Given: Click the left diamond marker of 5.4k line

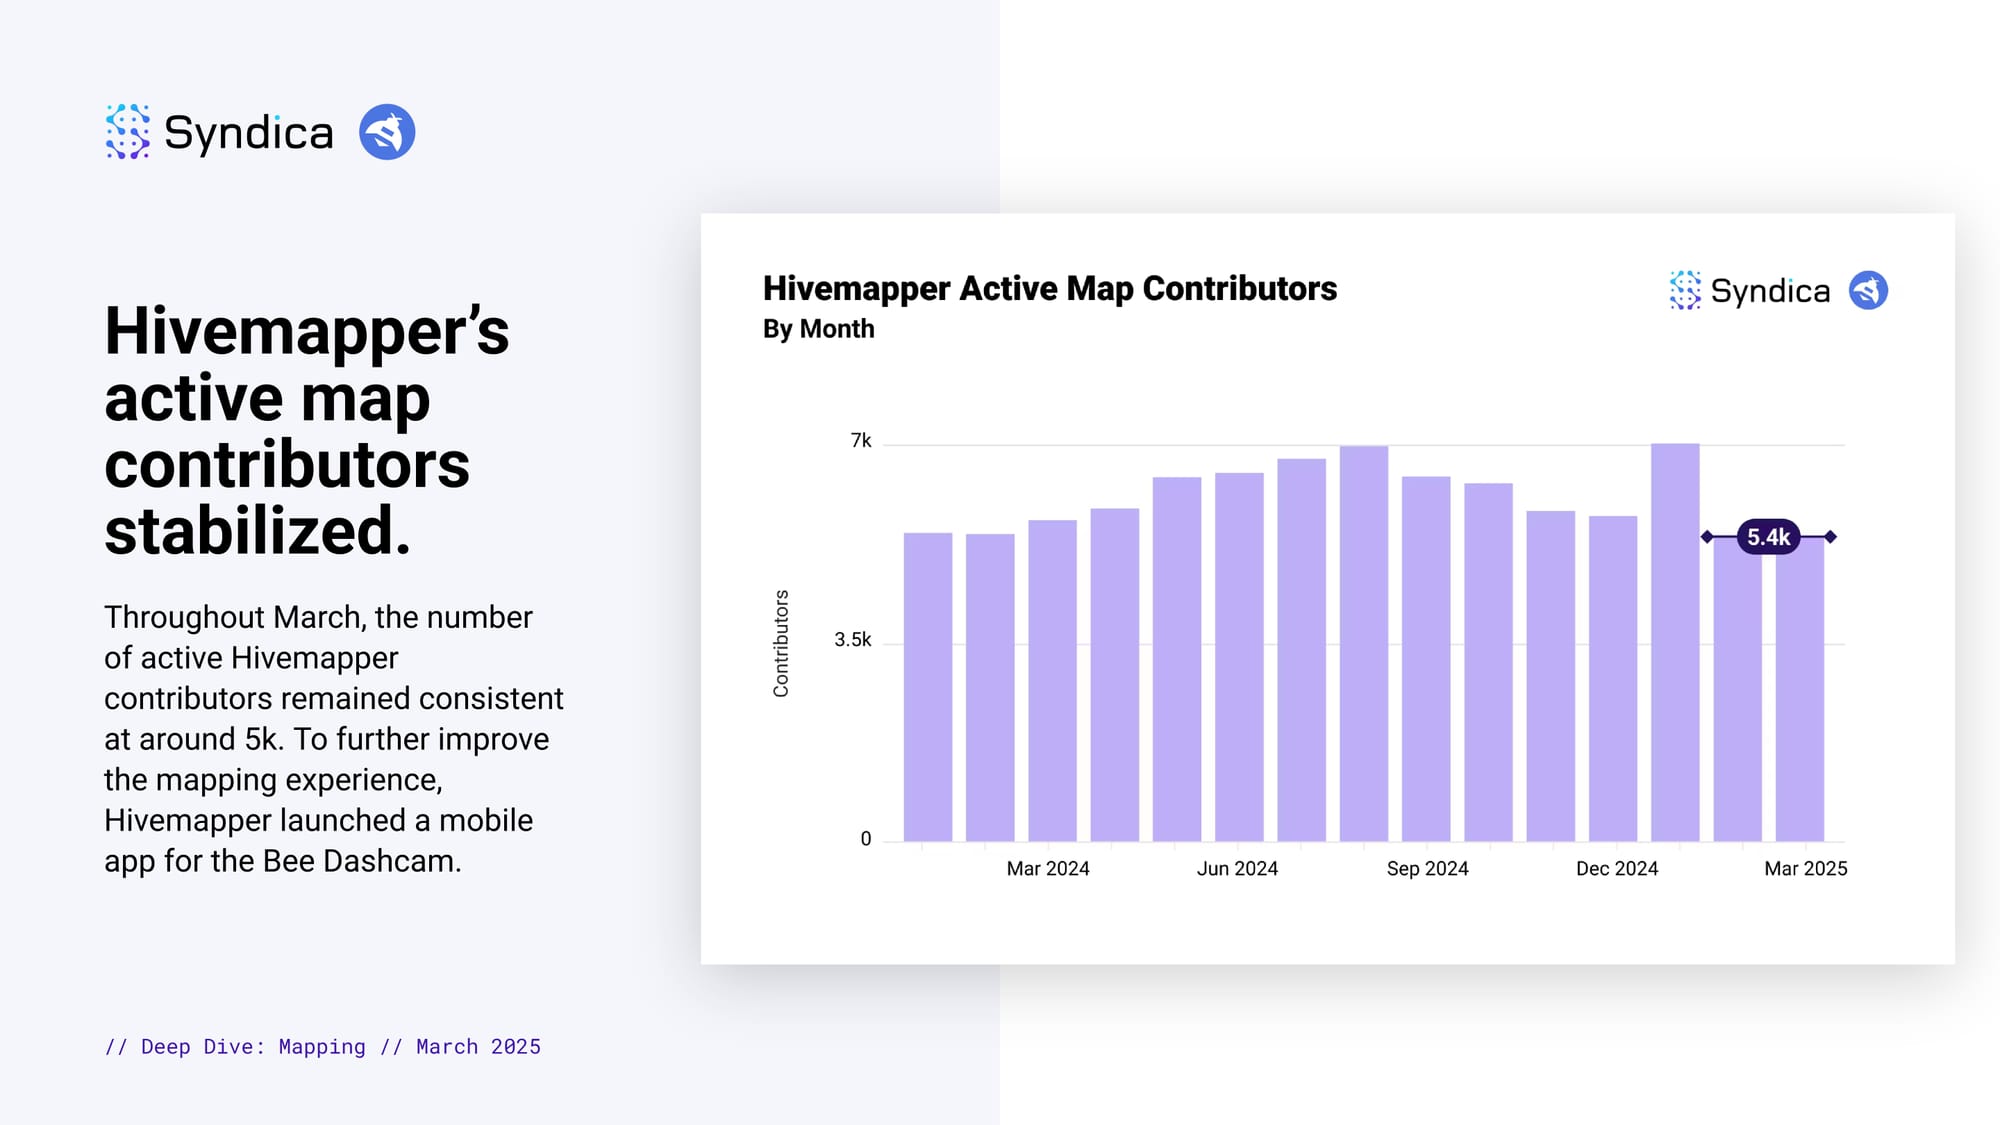Looking at the screenshot, I should [1707, 537].
